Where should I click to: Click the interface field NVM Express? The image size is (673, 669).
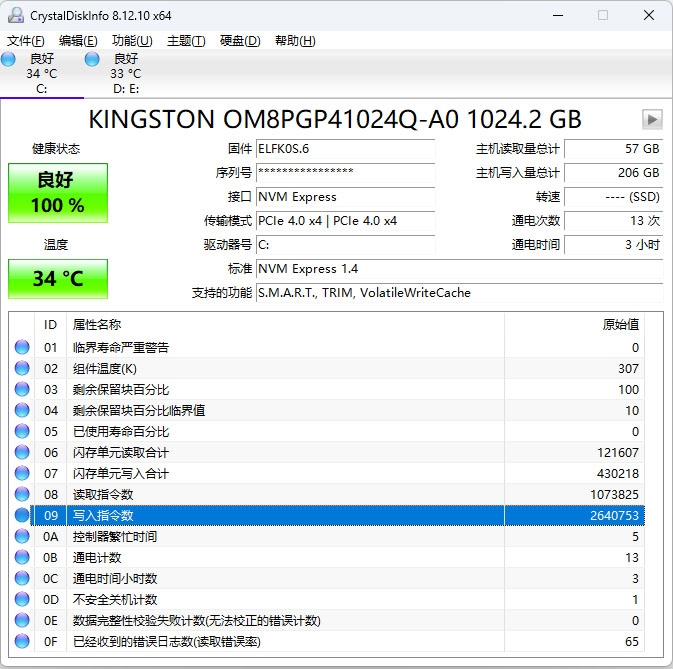(346, 197)
